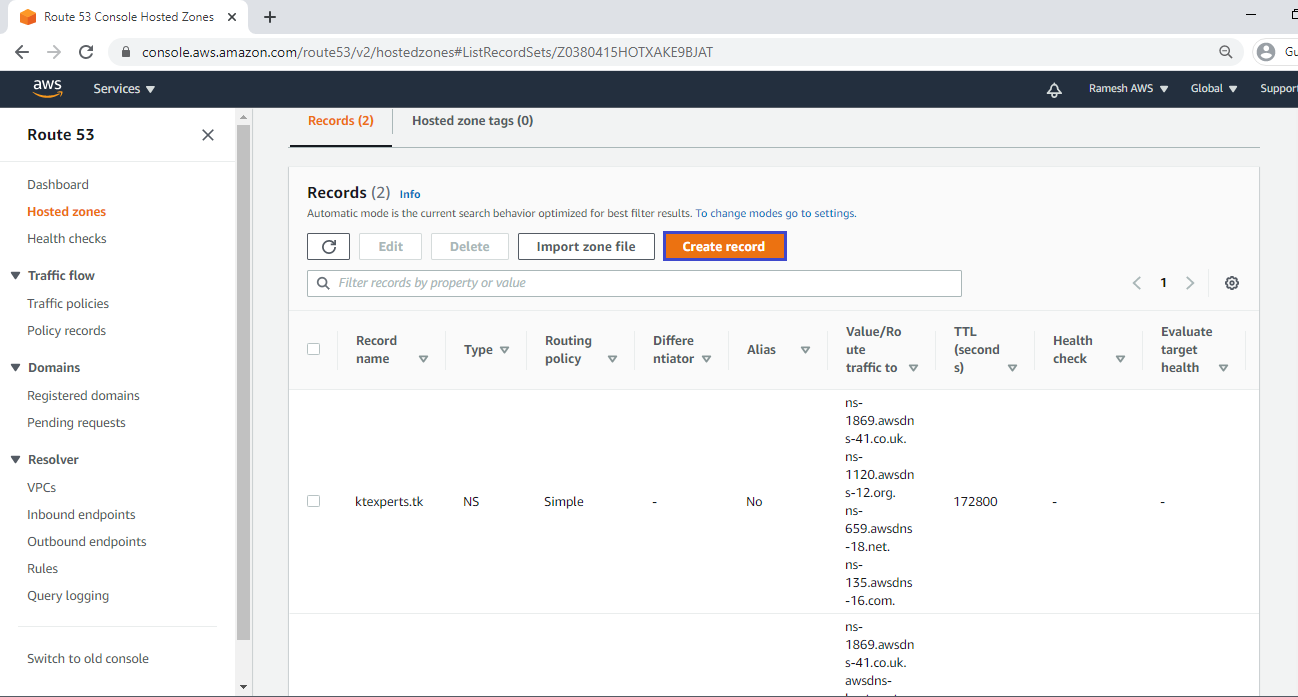Open a new browser tab
1298x697 pixels.
pyautogui.click(x=270, y=17)
